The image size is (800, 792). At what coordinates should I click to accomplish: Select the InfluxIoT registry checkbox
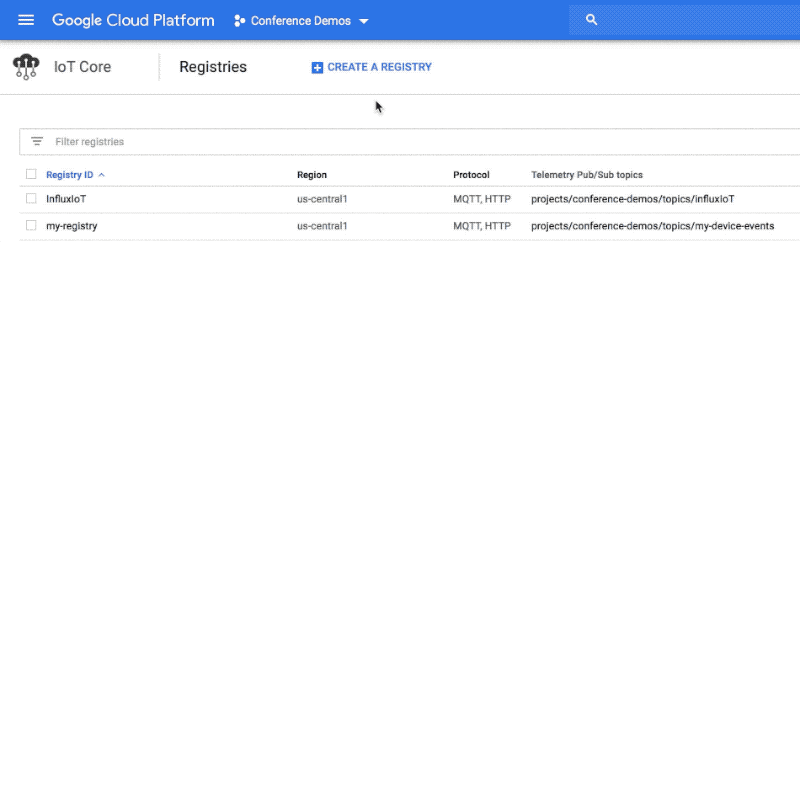(31, 198)
